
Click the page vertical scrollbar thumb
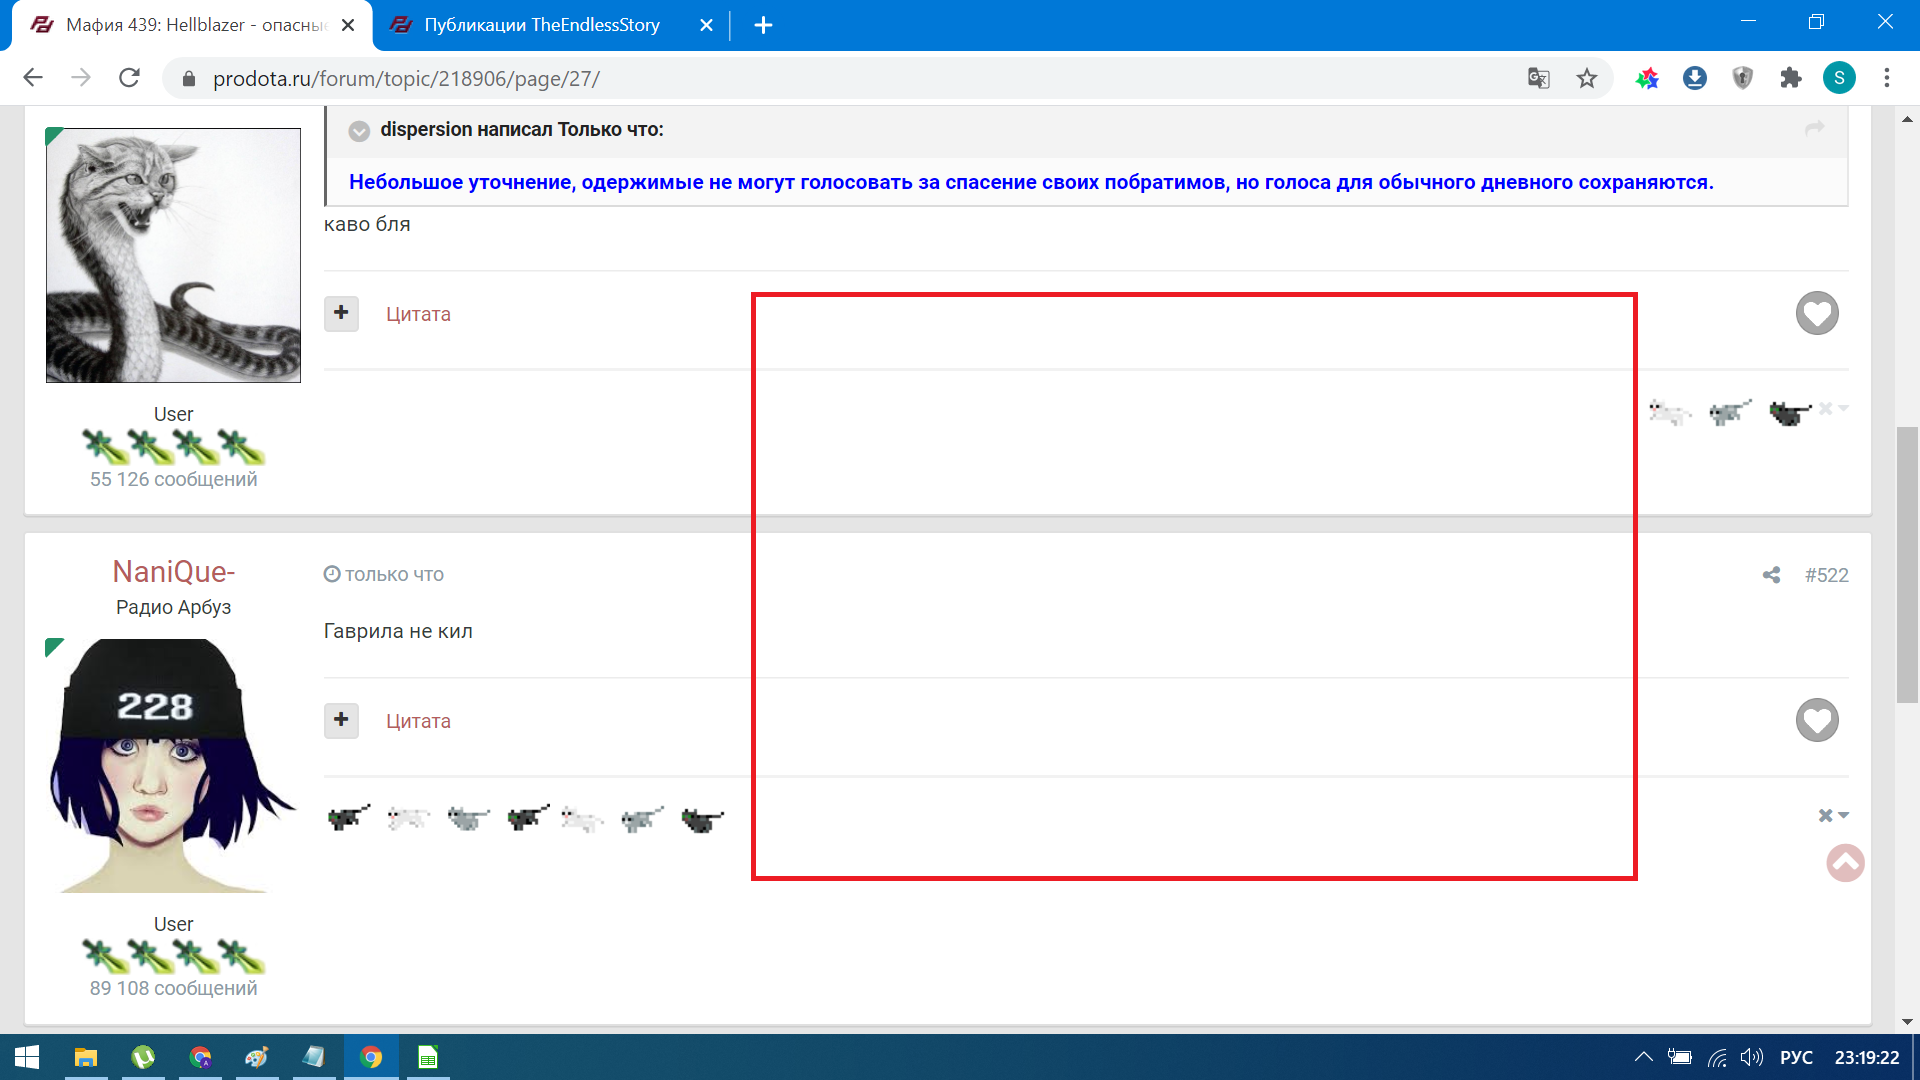1906,565
